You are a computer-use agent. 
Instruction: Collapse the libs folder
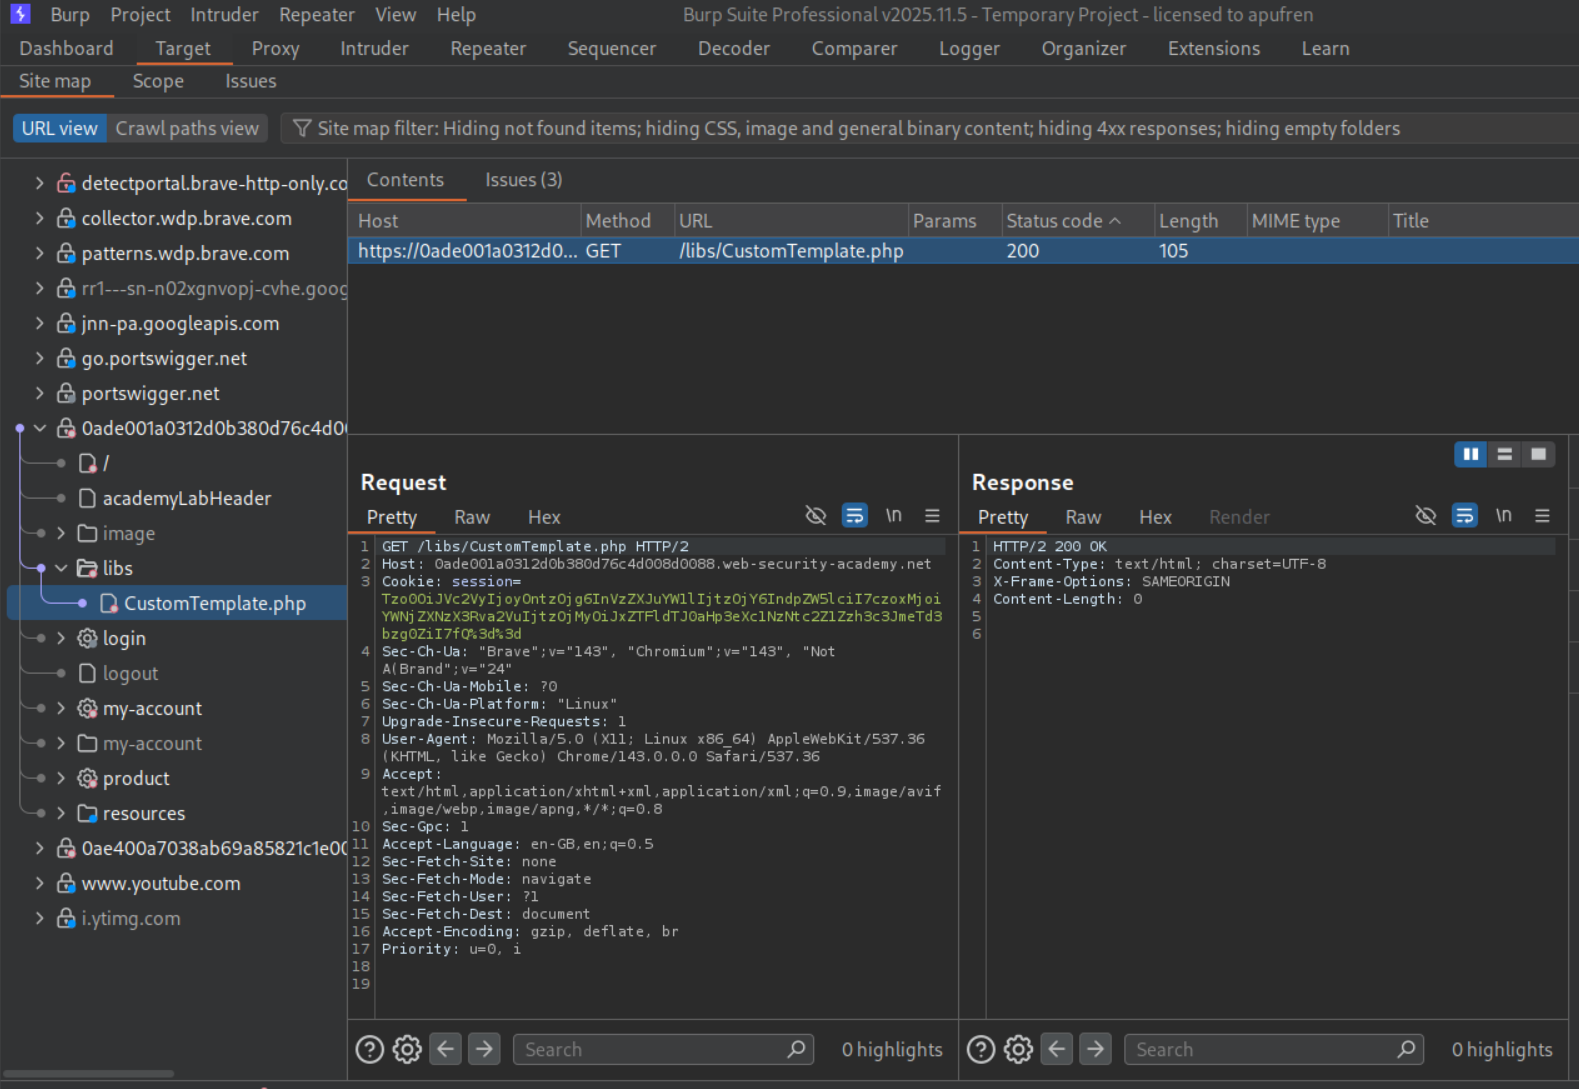(x=61, y=568)
